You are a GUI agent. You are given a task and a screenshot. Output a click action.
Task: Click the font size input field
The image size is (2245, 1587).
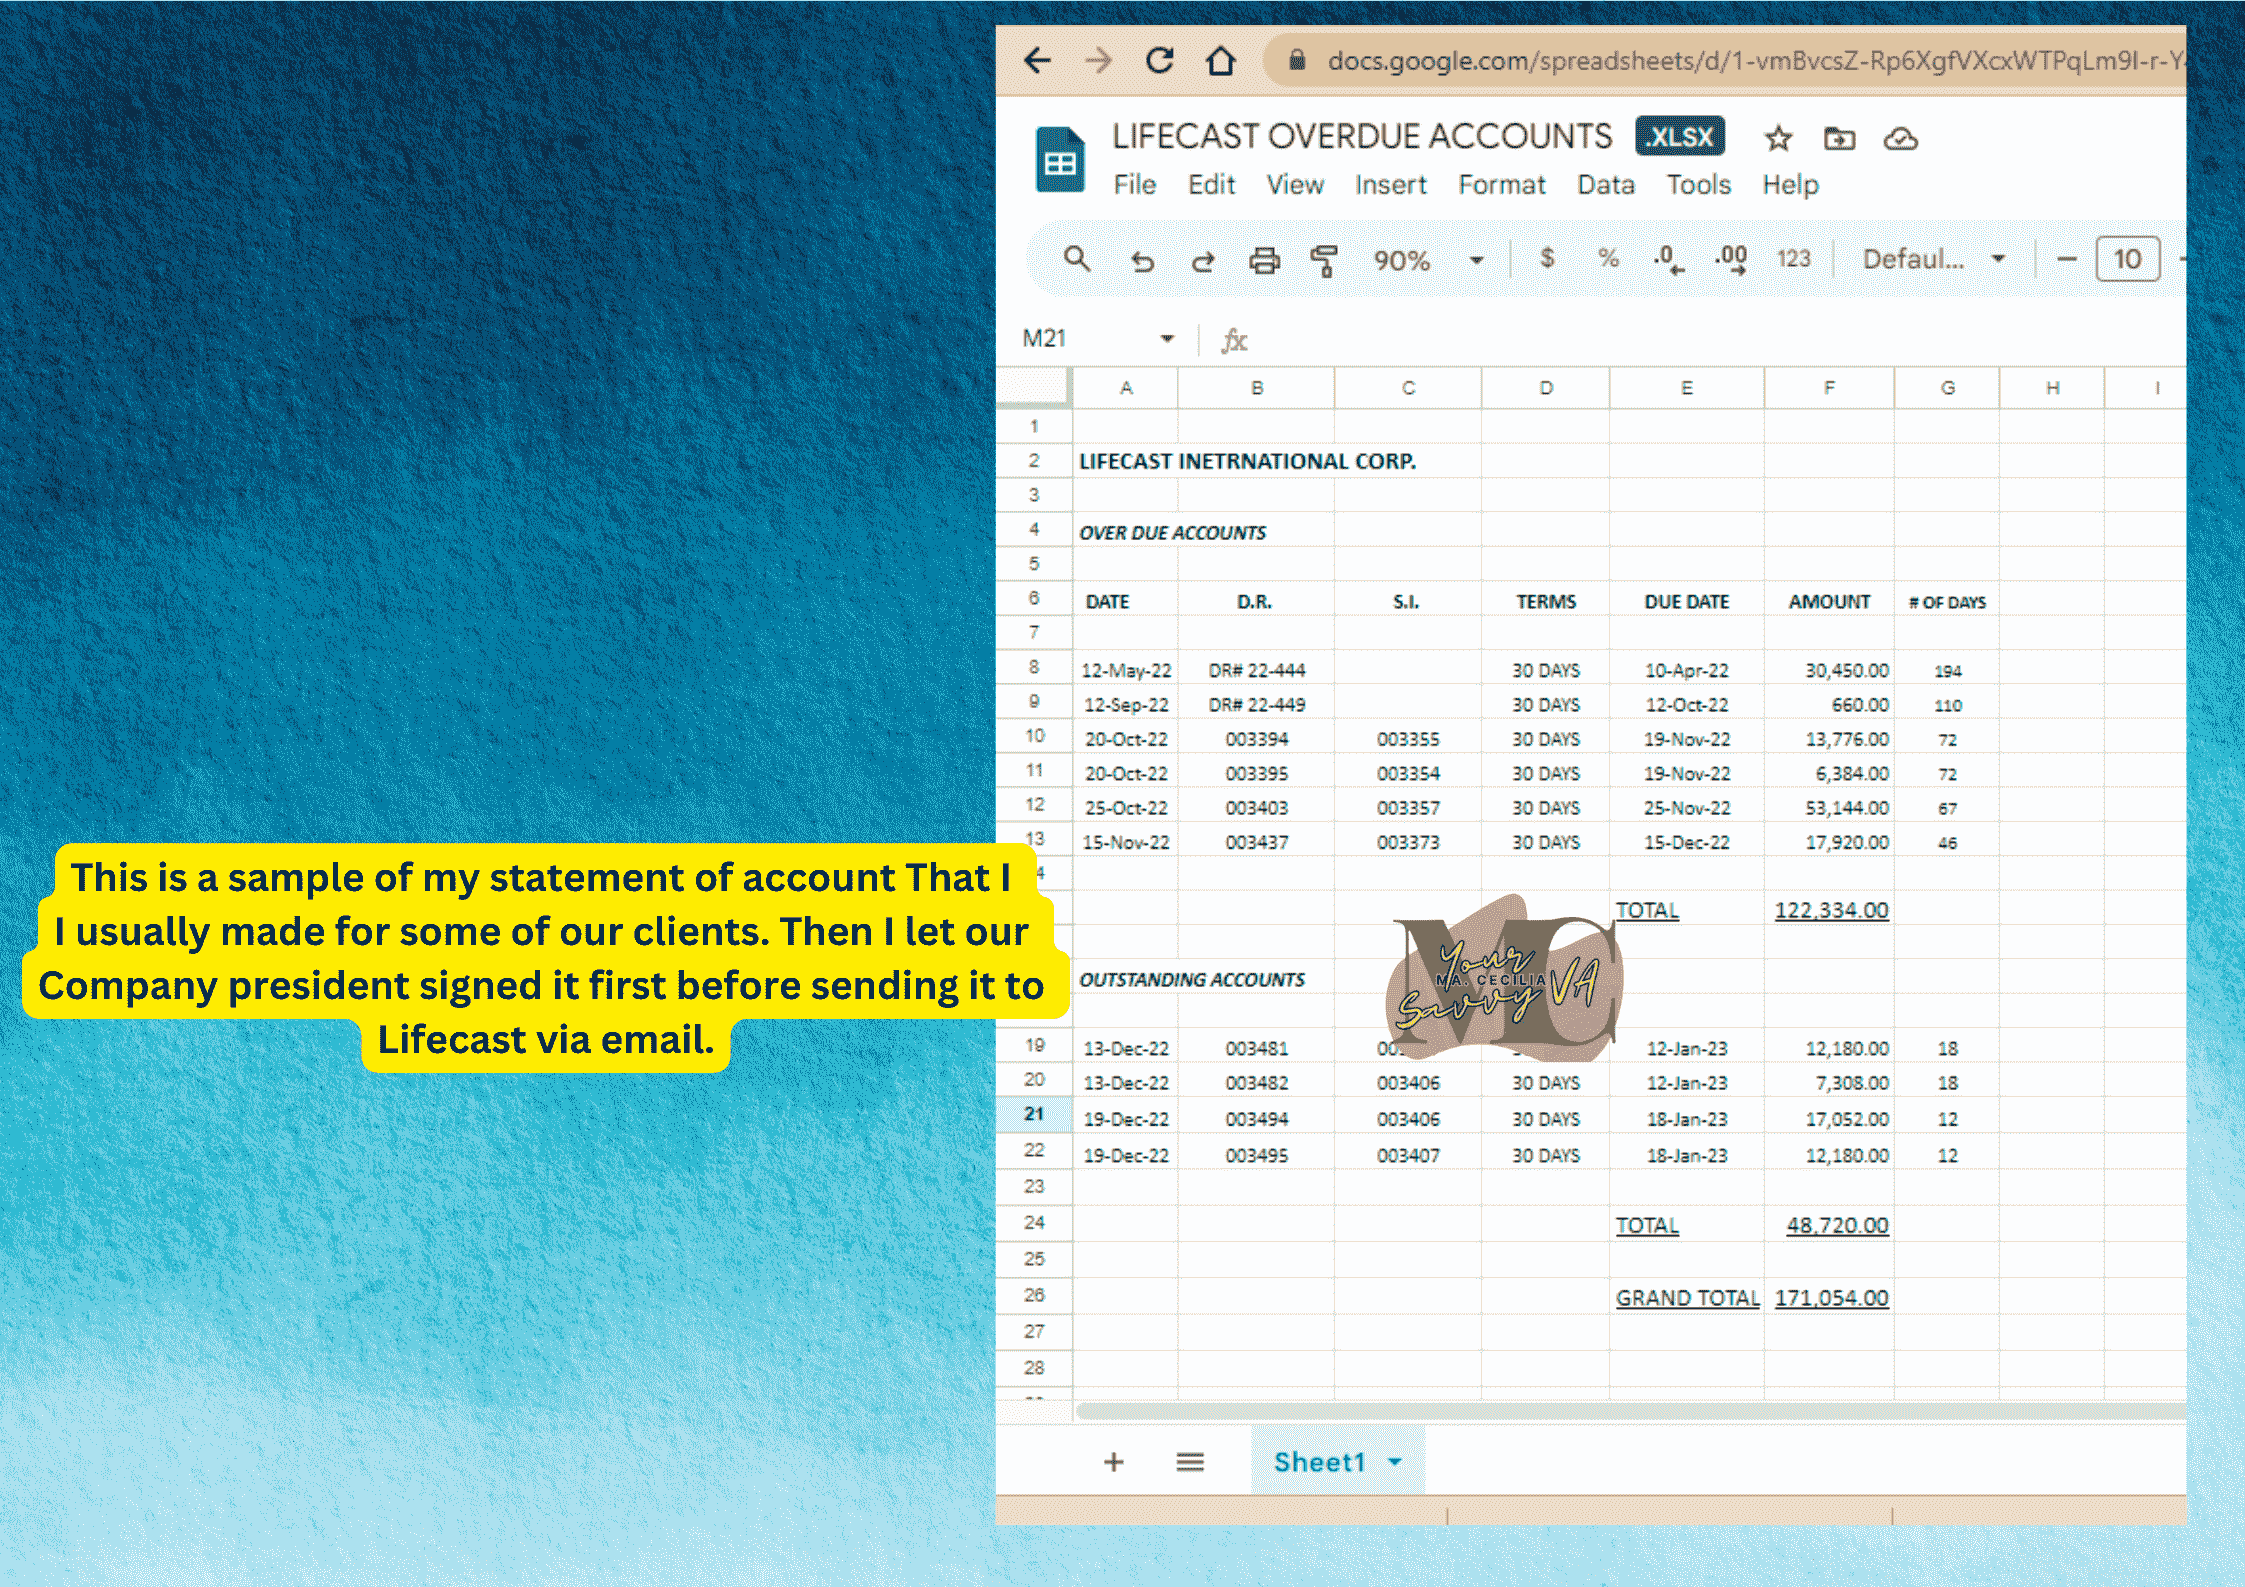tap(2126, 260)
